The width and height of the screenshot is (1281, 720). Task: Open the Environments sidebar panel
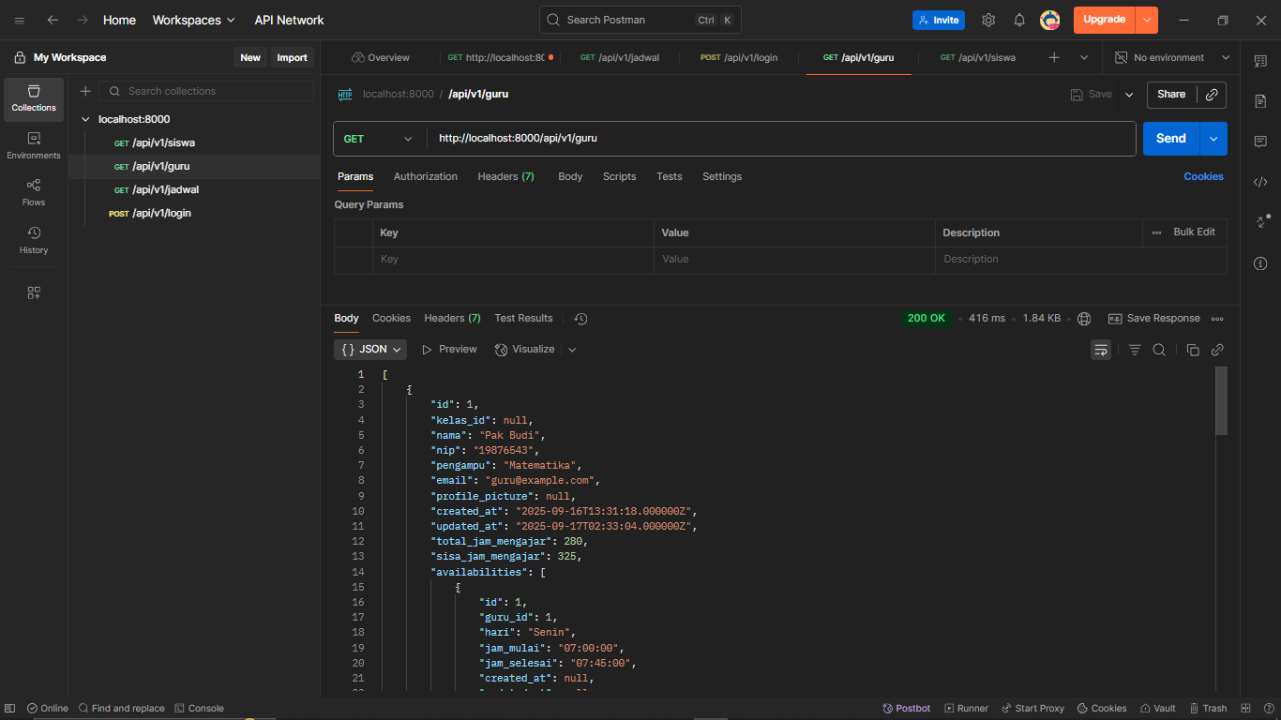34,145
